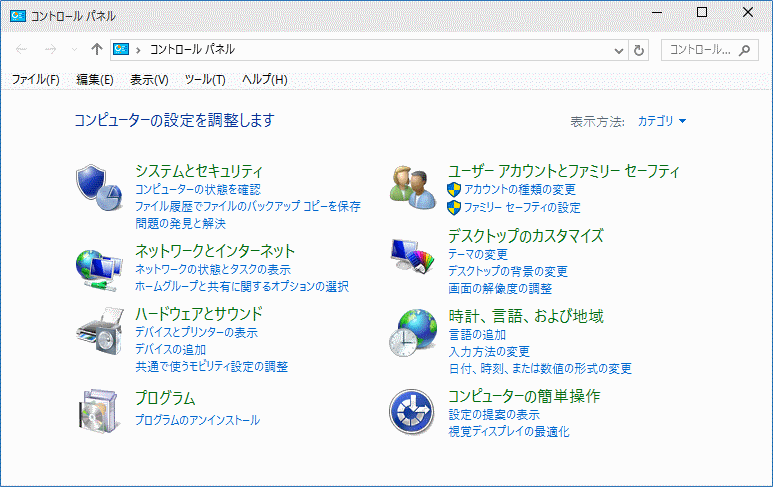
Task: Click the プログラム disc box icon
Action: coord(99,411)
